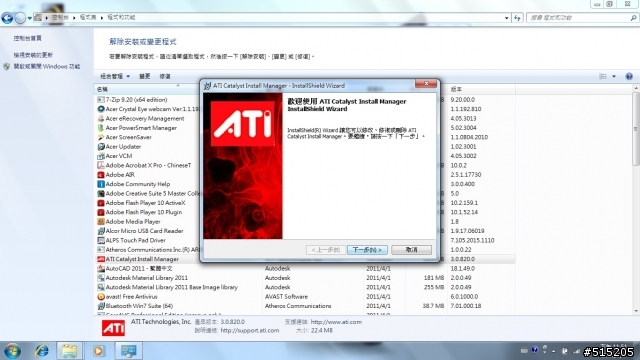Screen dimensions: 640x360
Task: Expand the 組合管理 dropdown menu
Action: click(115, 76)
